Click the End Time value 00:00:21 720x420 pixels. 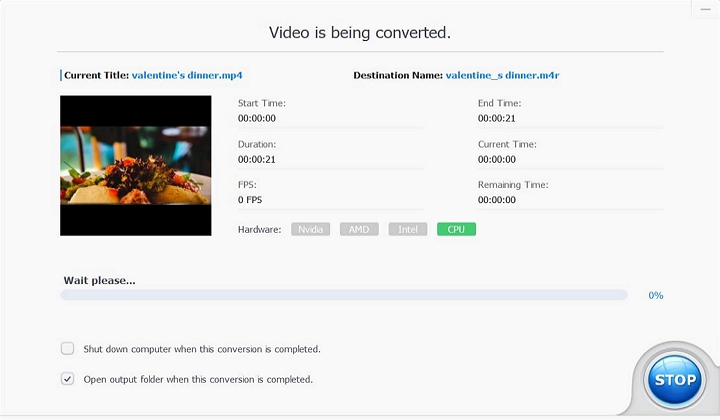point(496,118)
